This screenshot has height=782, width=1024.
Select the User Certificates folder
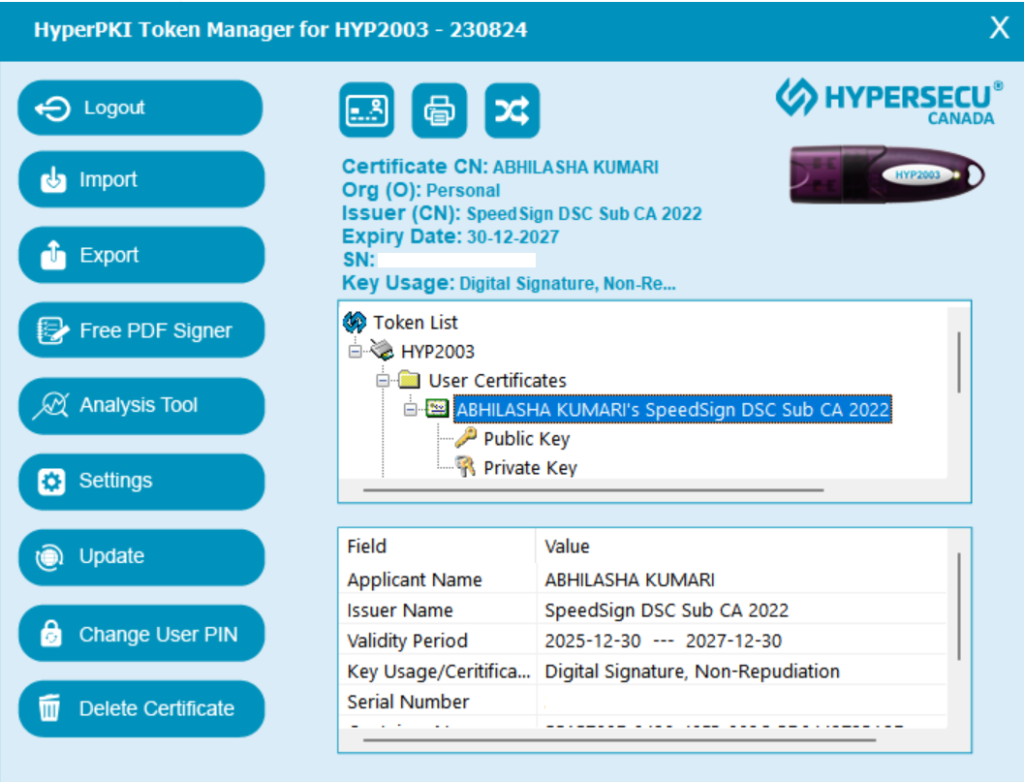[x=497, y=380]
